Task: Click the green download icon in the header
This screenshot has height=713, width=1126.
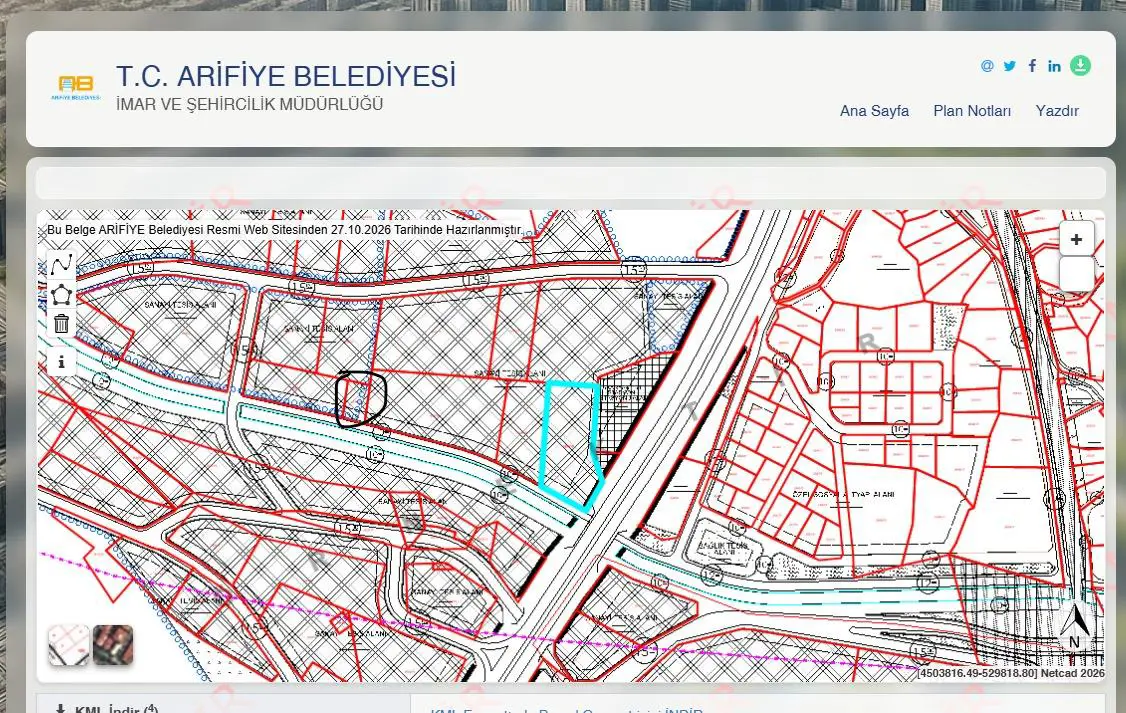Action: [x=1080, y=65]
